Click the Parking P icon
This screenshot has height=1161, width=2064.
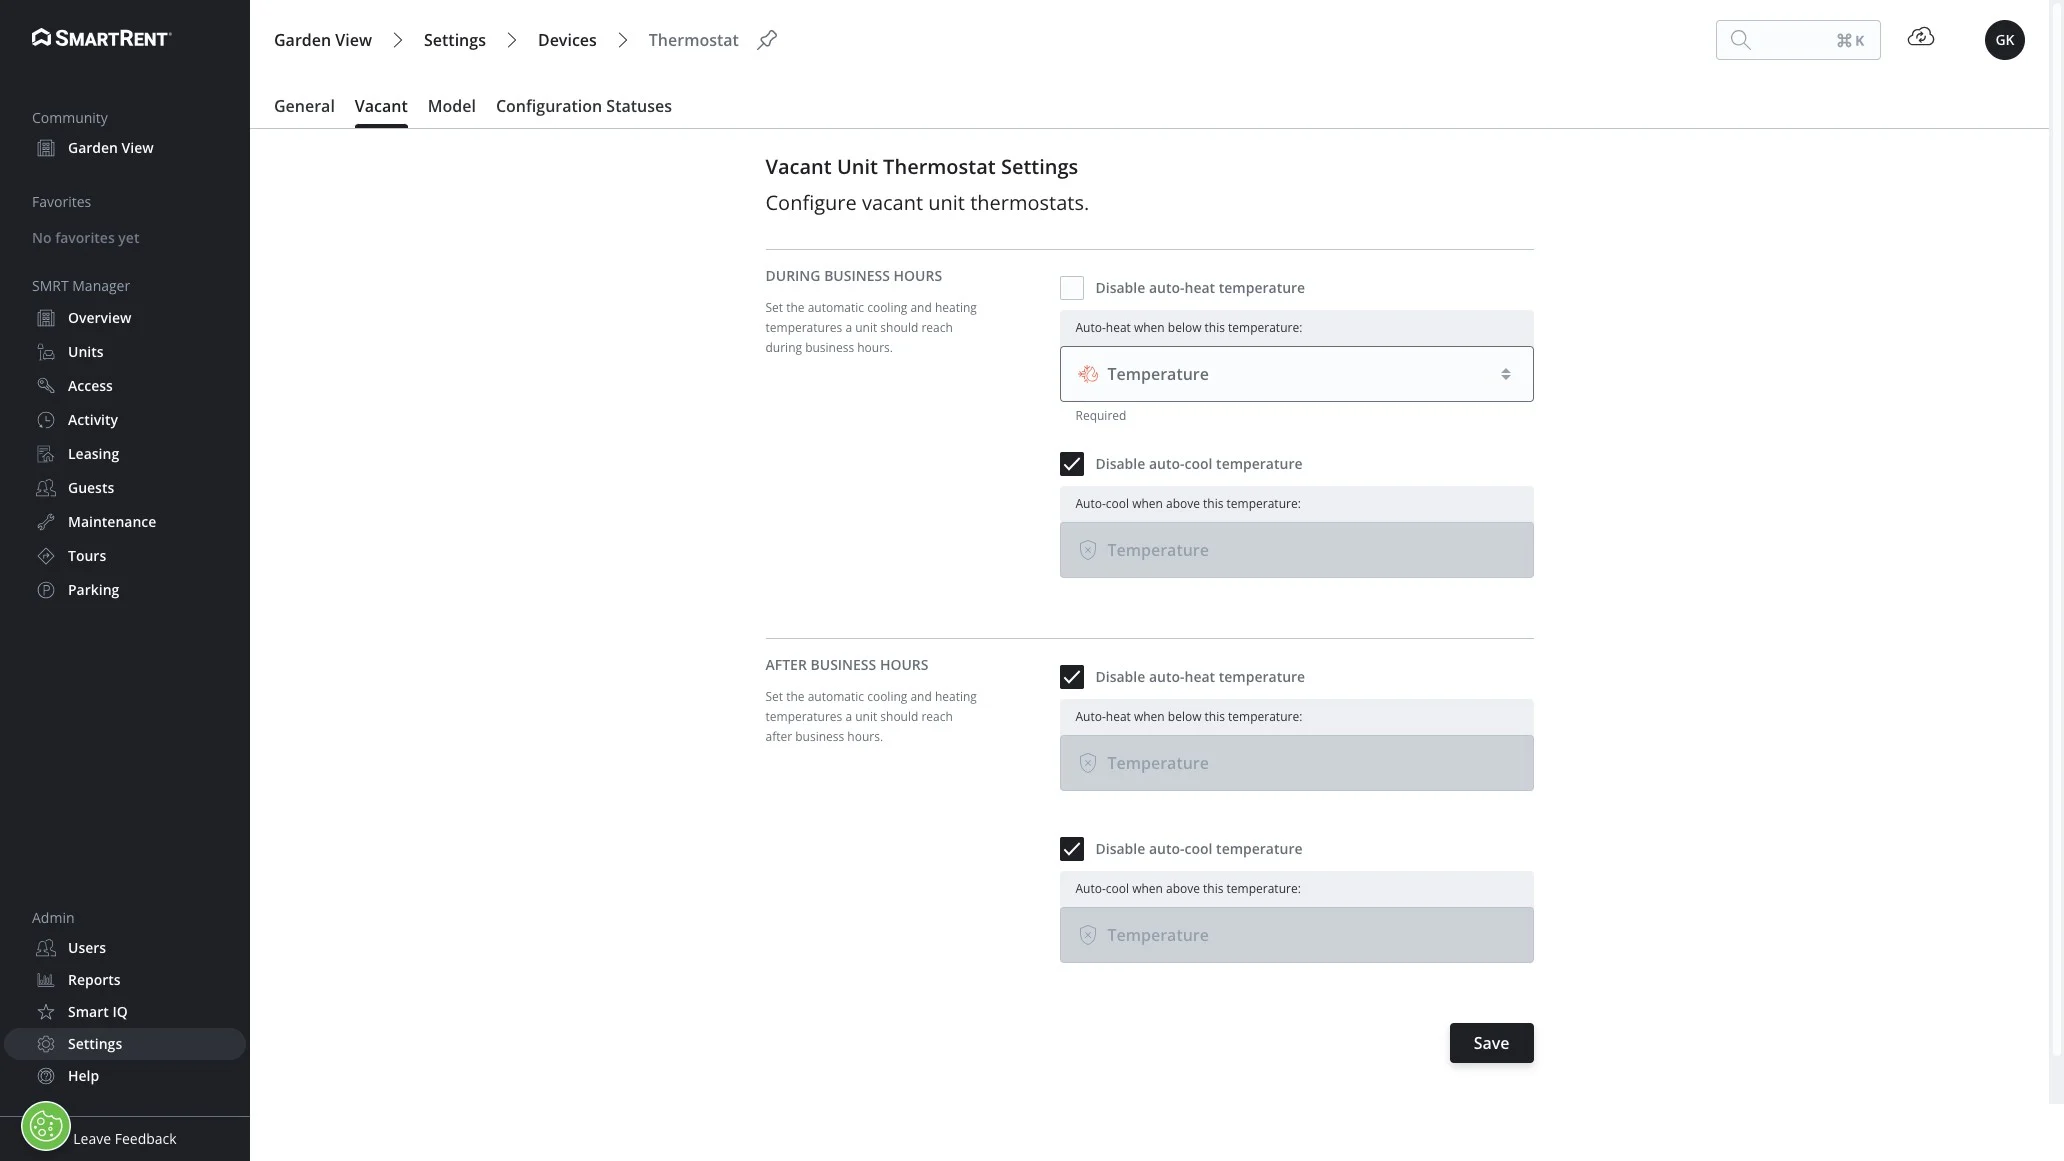pyautogui.click(x=46, y=590)
